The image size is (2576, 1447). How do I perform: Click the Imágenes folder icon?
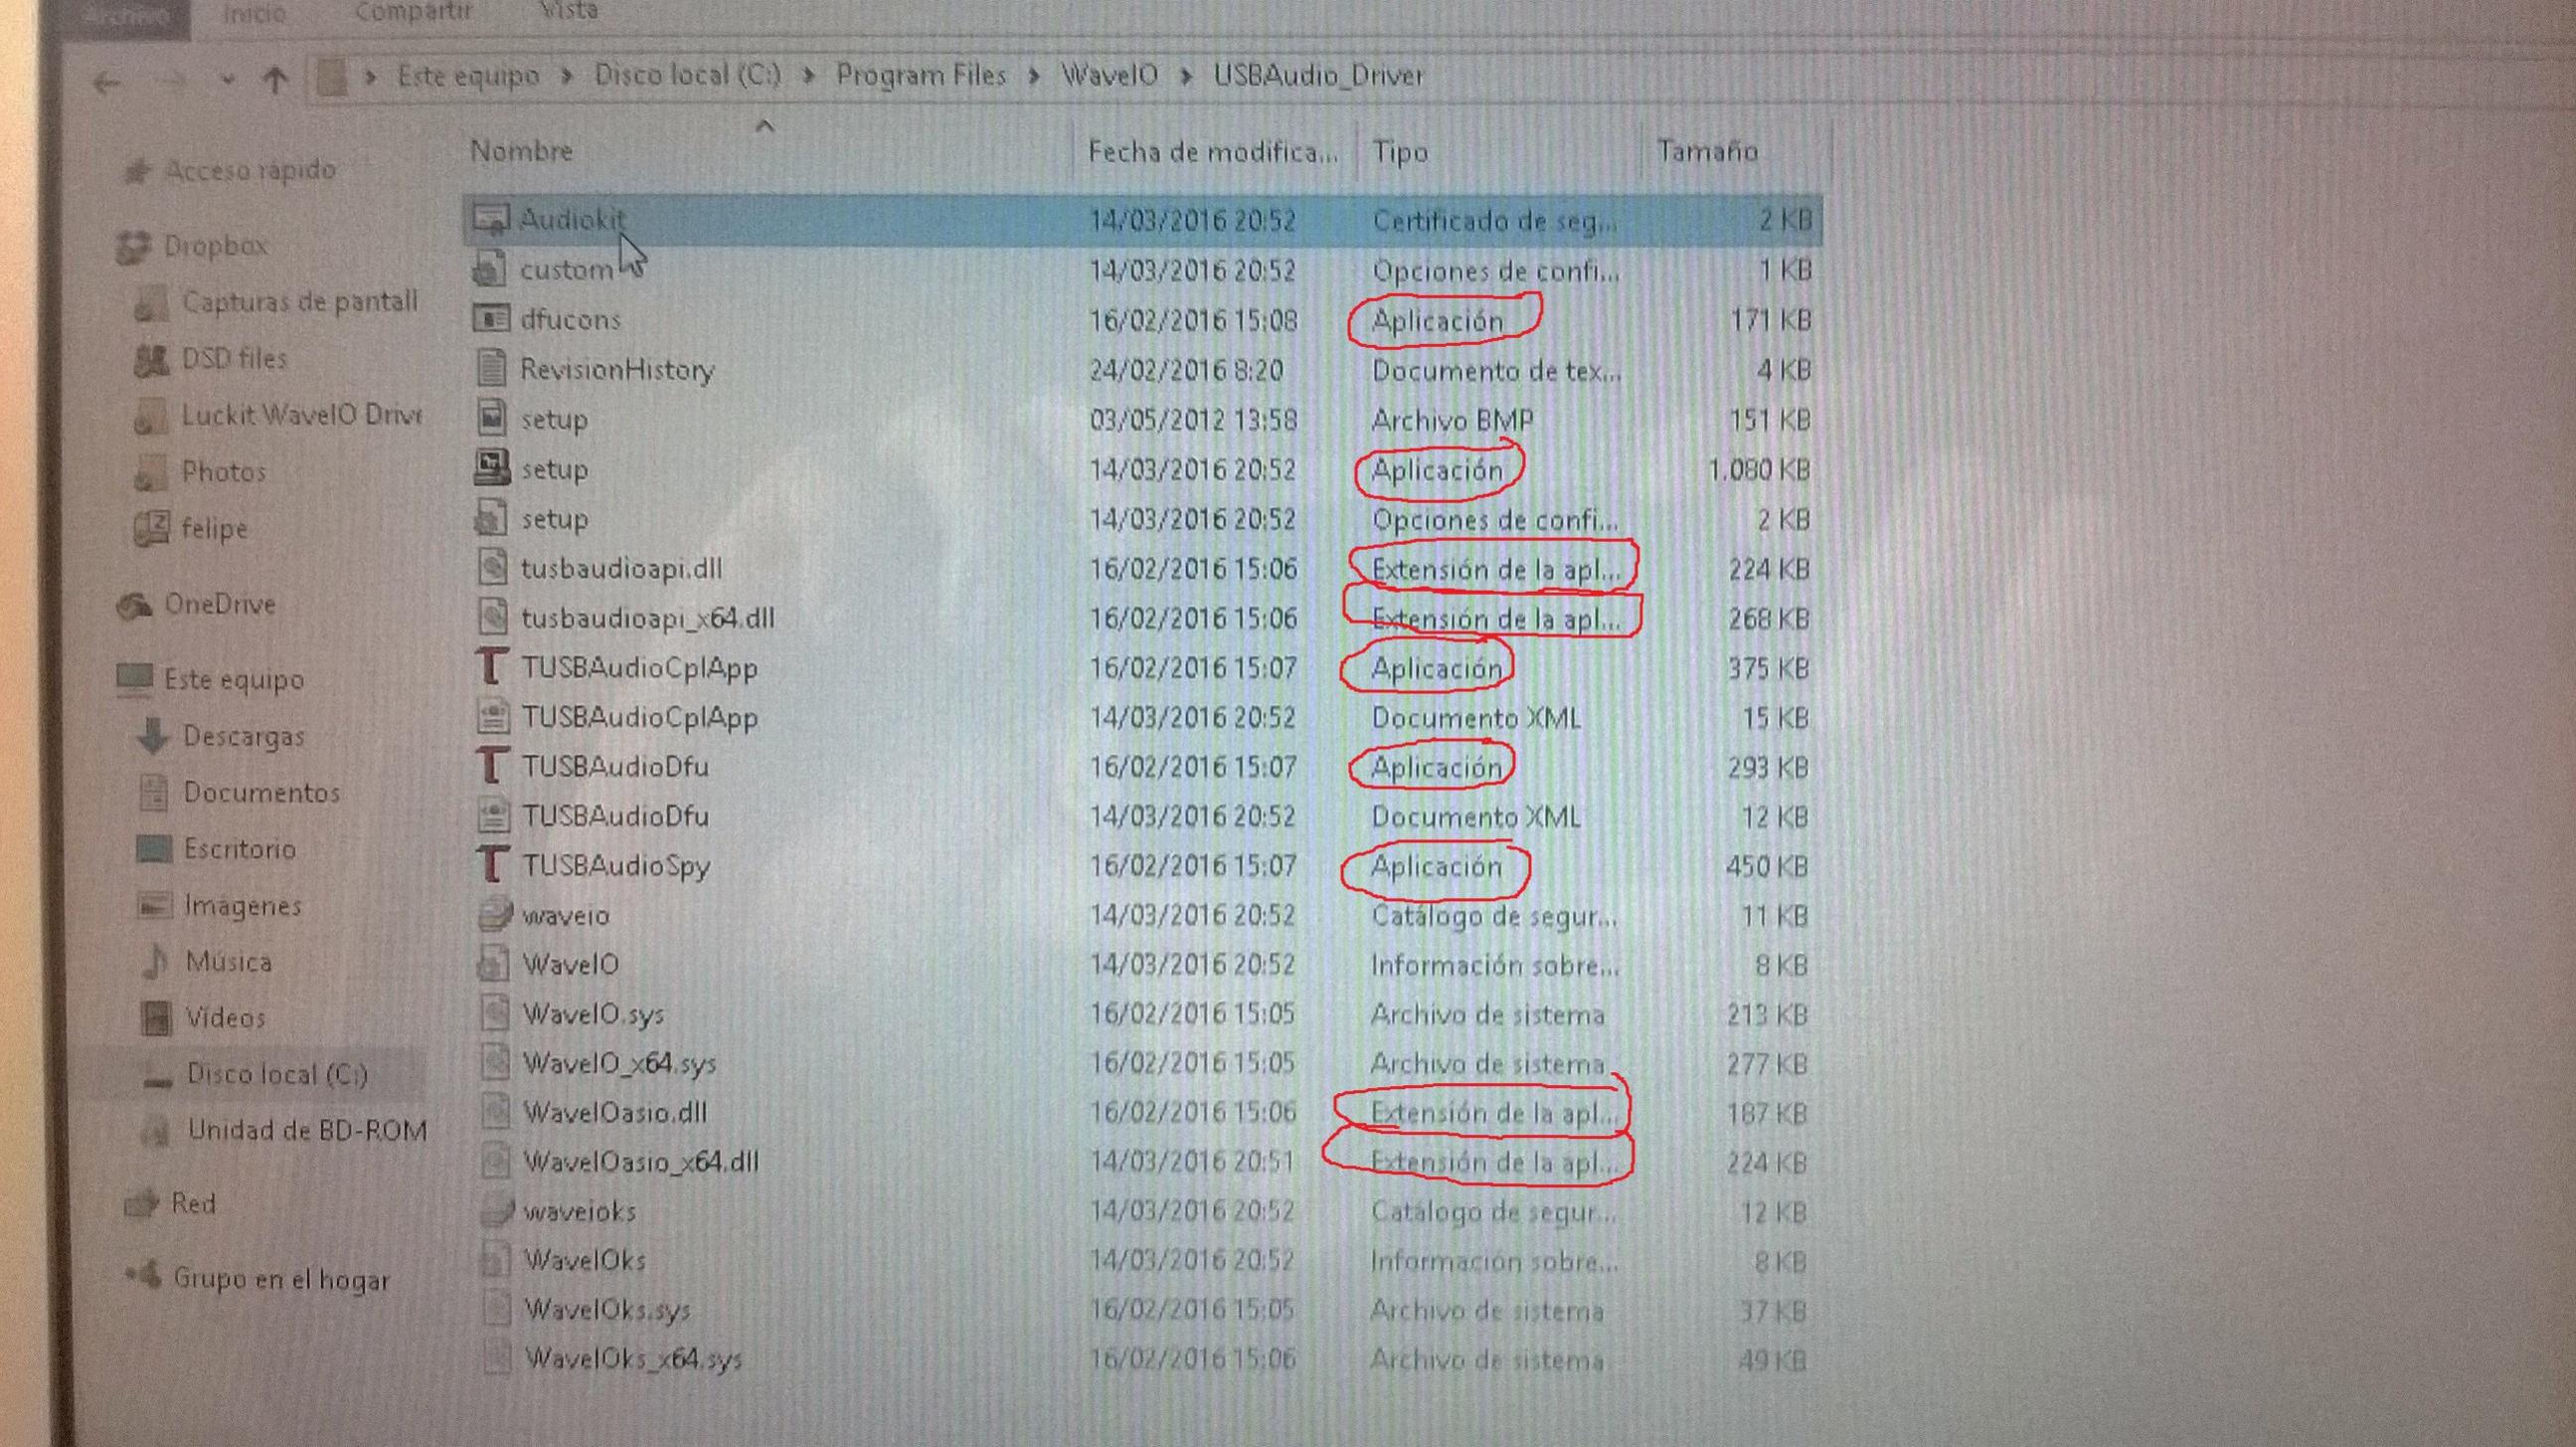tap(153, 906)
